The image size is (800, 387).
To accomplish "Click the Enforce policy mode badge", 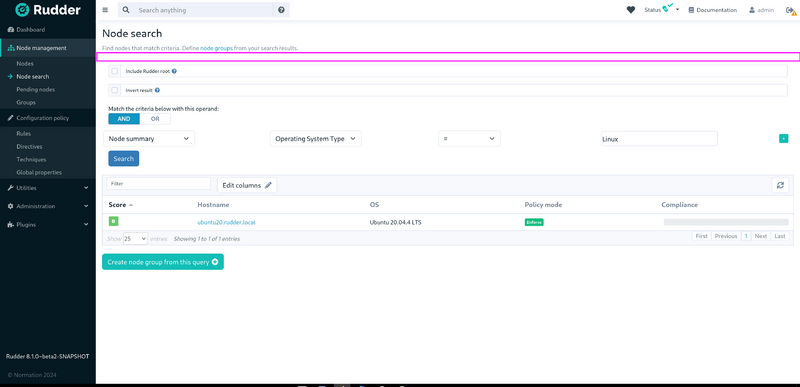I will (x=534, y=222).
